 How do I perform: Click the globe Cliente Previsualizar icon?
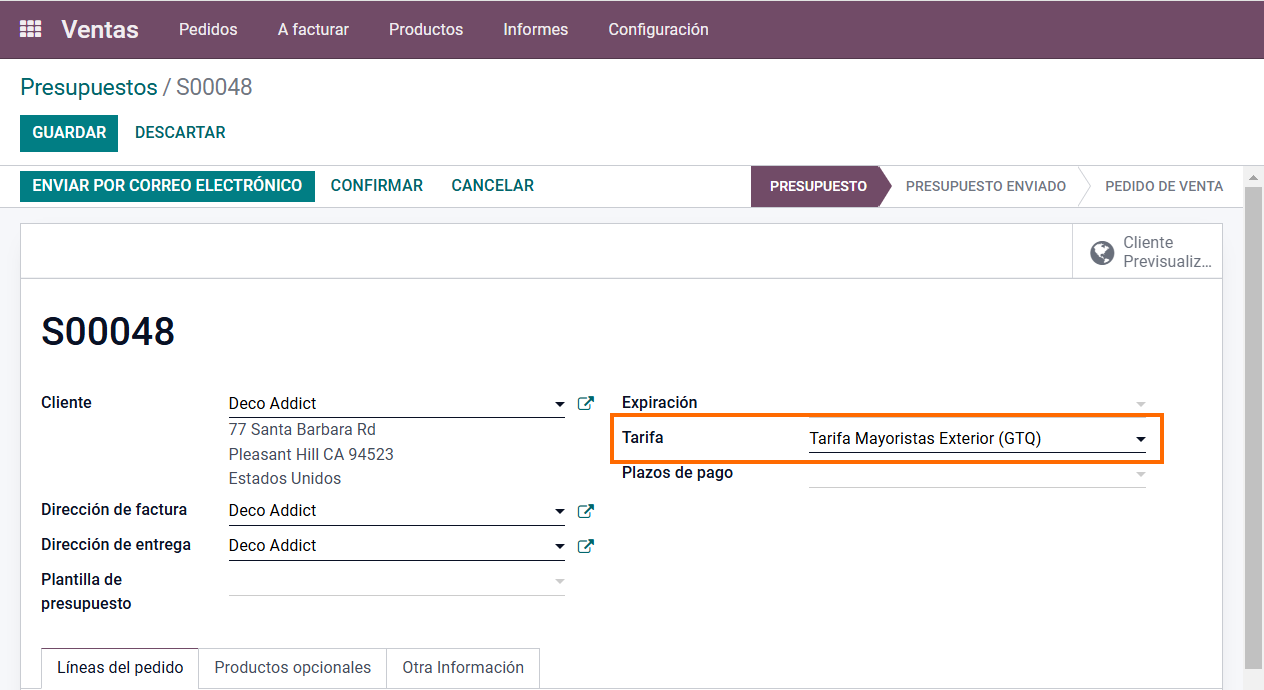[x=1102, y=253]
